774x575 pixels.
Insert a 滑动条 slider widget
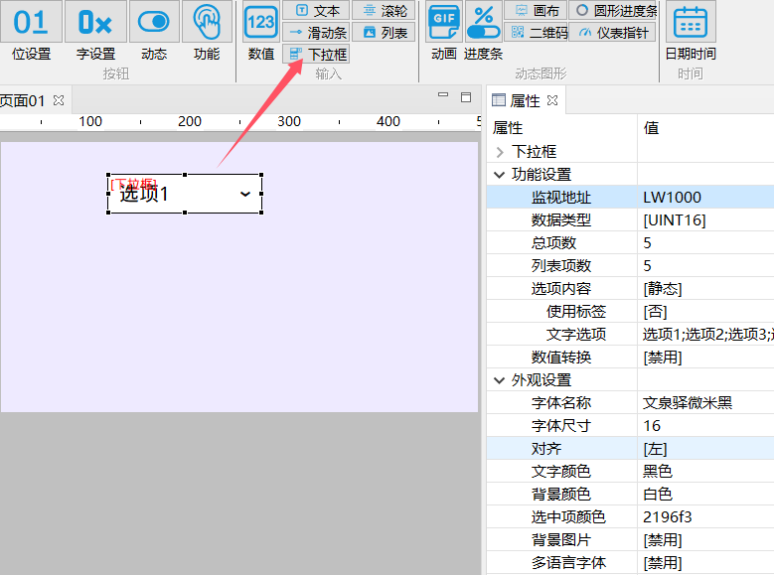pyautogui.click(x=316, y=33)
